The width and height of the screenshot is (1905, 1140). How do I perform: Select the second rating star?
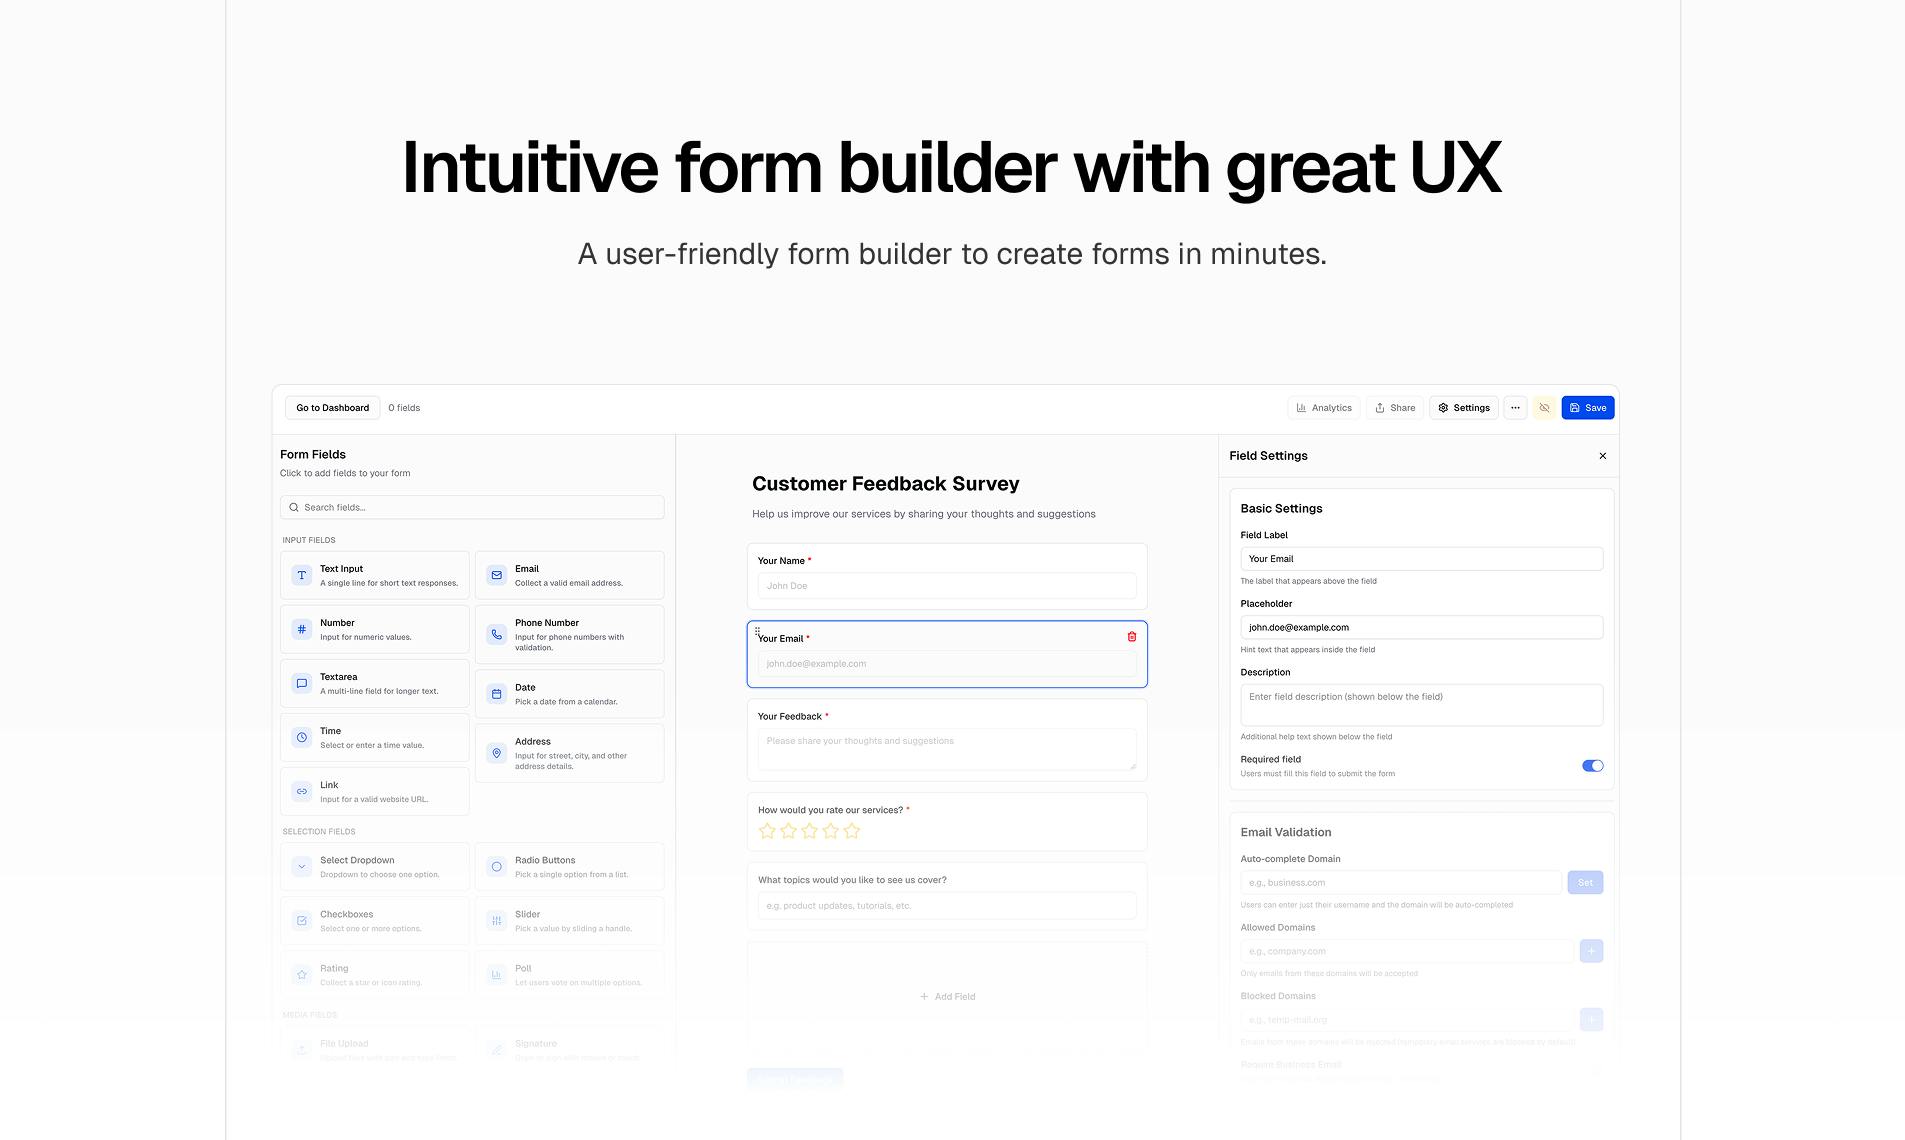coord(788,831)
